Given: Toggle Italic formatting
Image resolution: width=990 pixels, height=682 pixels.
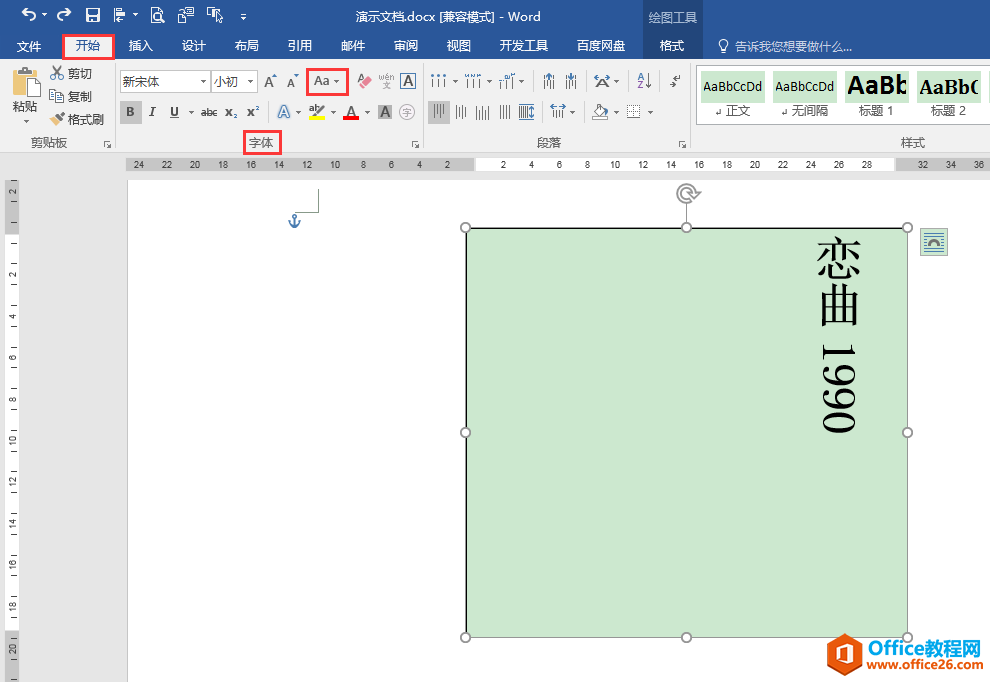Looking at the screenshot, I should [x=152, y=112].
